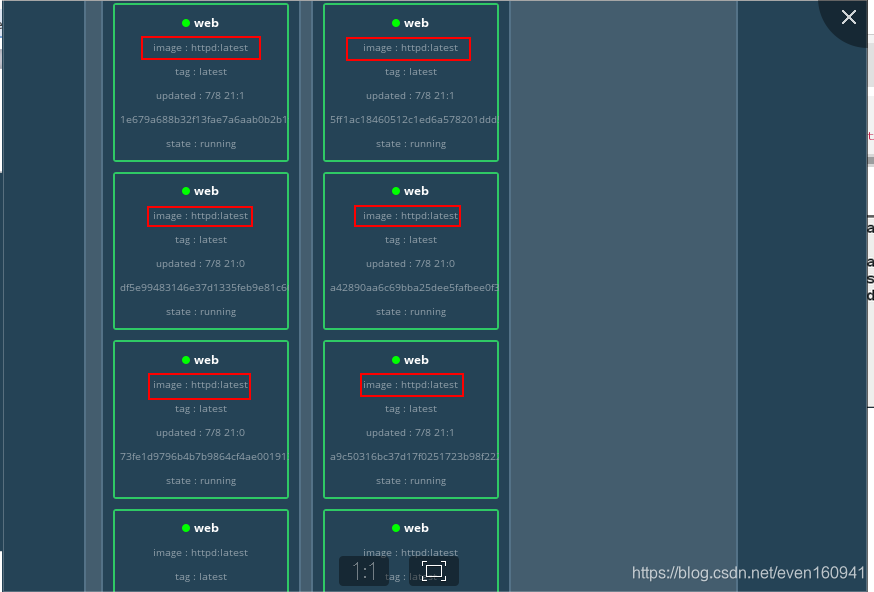874x592 pixels.
Task: Click 'image : httpd:latest' in the 73fe1d9796b4 card
Action: (200, 385)
